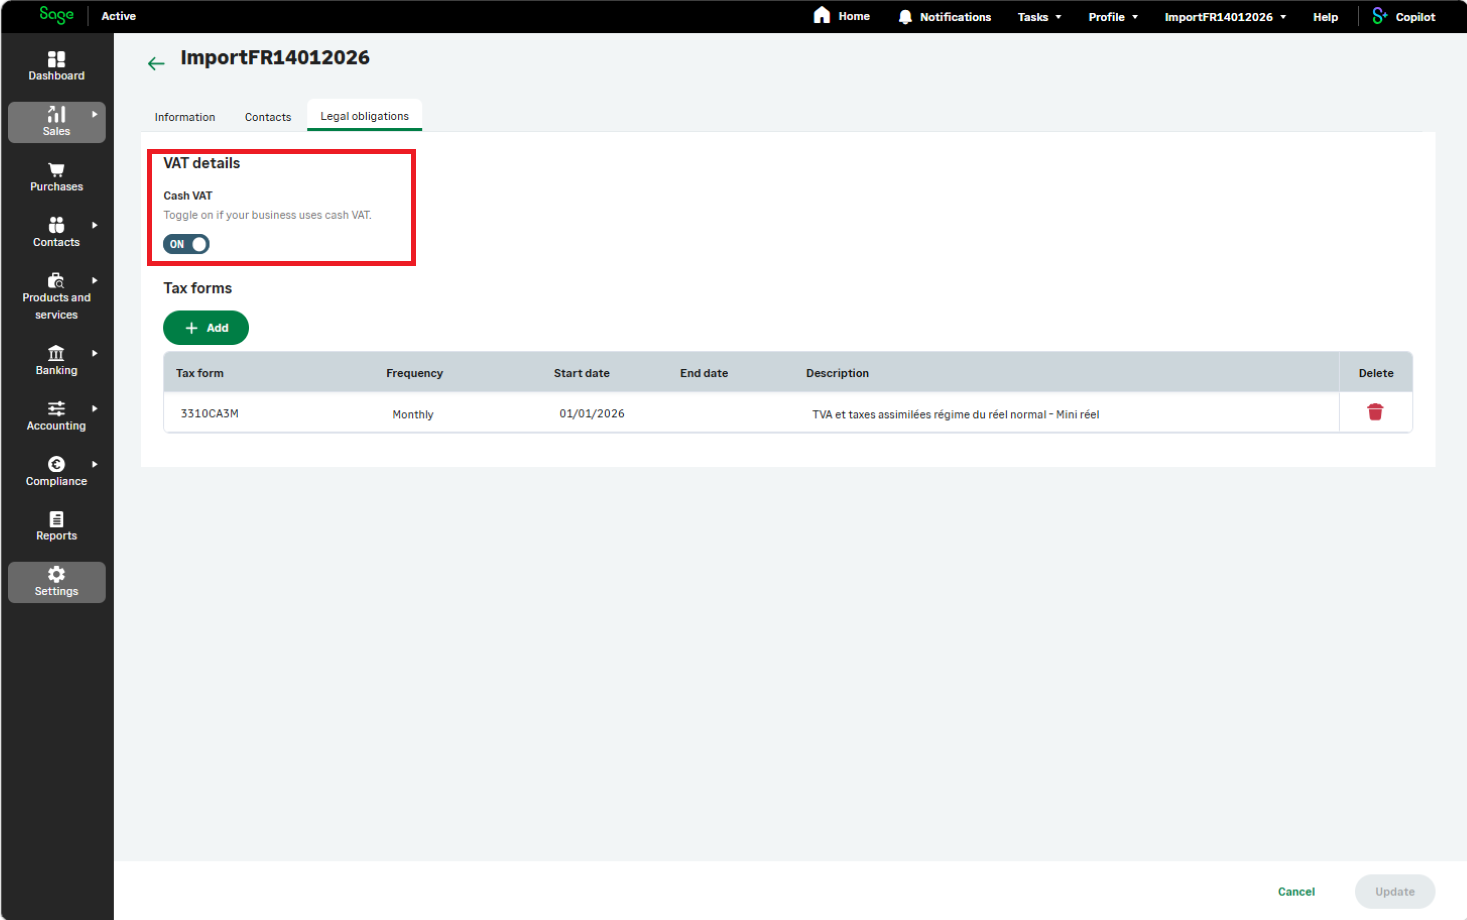Expand the Tasks dropdown menu
Viewport: 1467px width, 920px height.
click(1039, 17)
